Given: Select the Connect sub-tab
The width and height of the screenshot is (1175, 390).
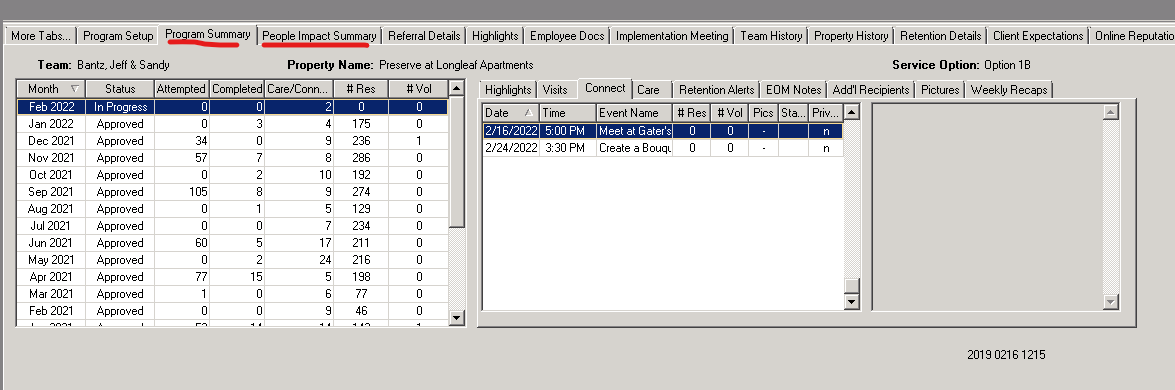Looking at the screenshot, I should [x=605, y=88].
